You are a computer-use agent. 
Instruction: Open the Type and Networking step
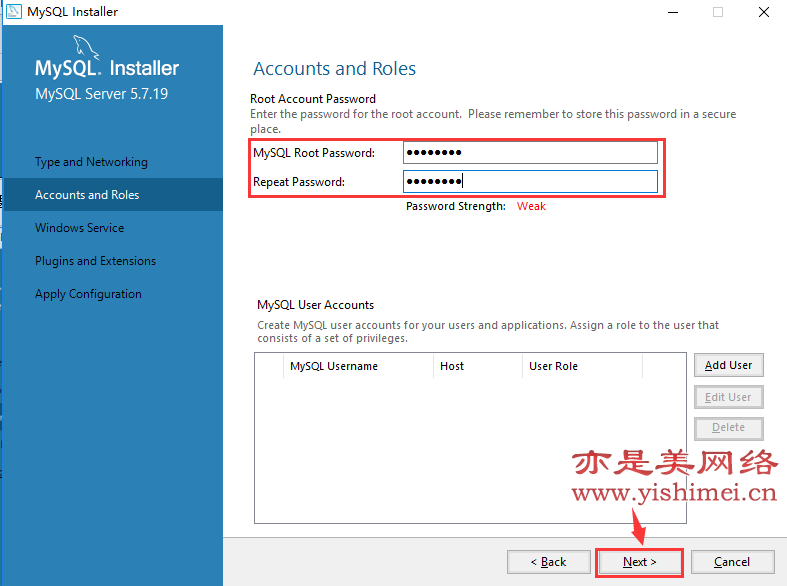coord(91,162)
